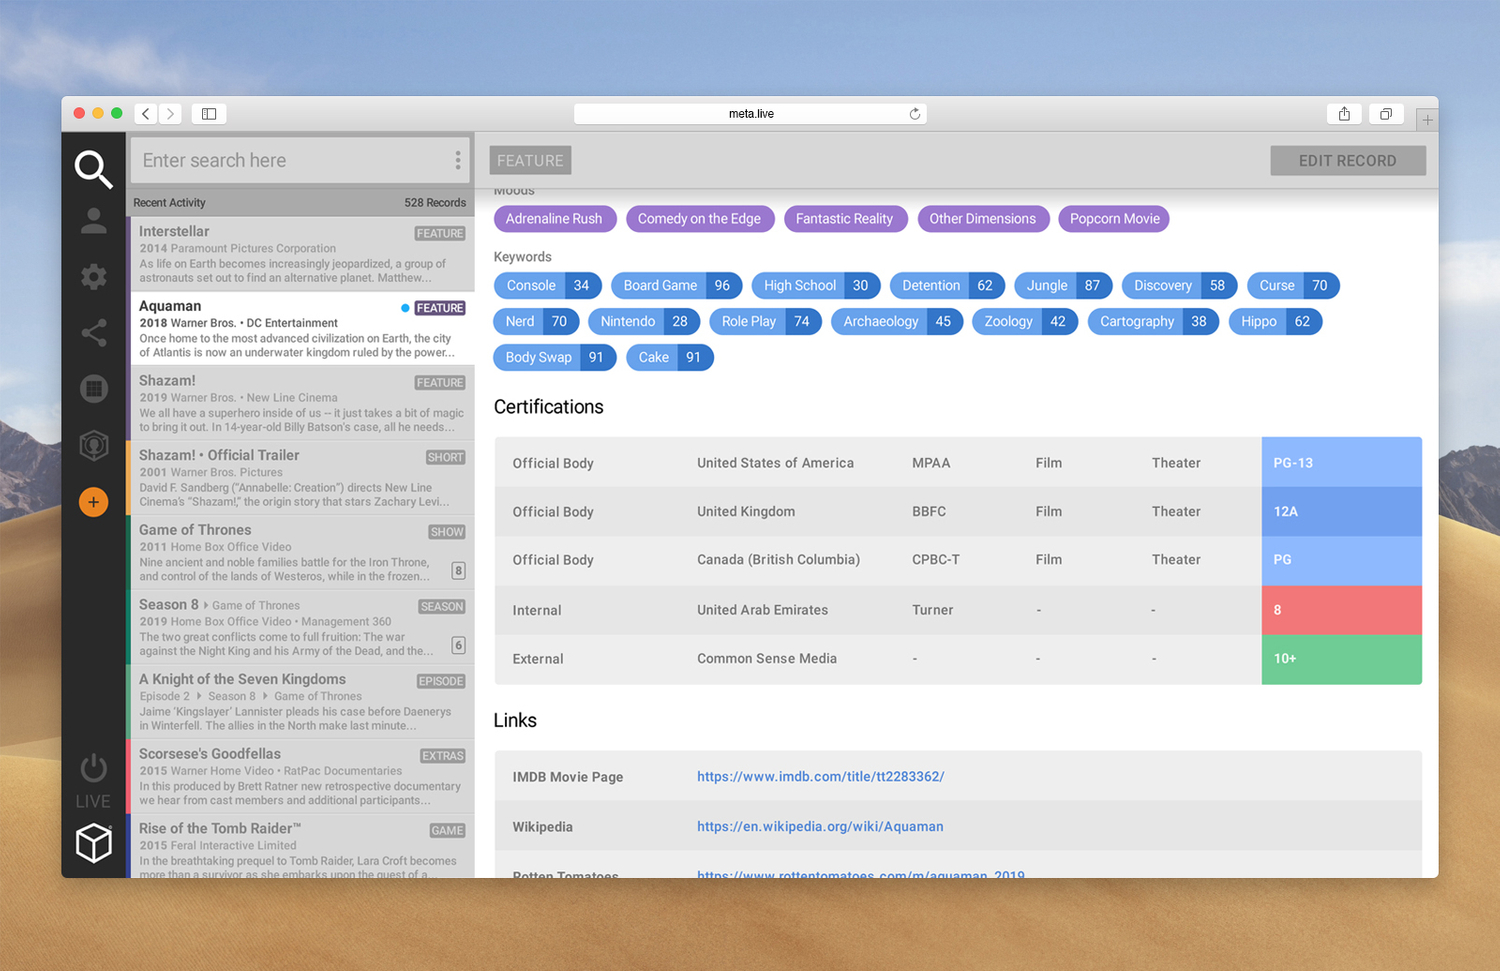The width and height of the screenshot is (1500, 971).
Task: Go forward with the browser forward arrow
Action: pos(171,114)
